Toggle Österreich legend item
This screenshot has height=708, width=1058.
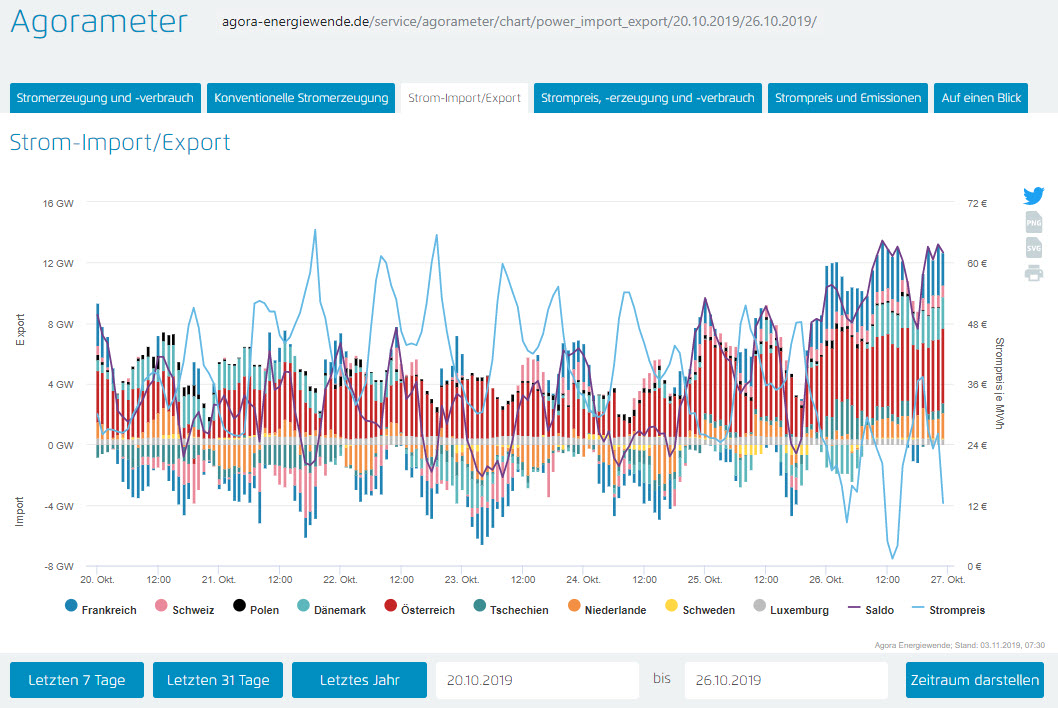pyautogui.click(x=419, y=609)
